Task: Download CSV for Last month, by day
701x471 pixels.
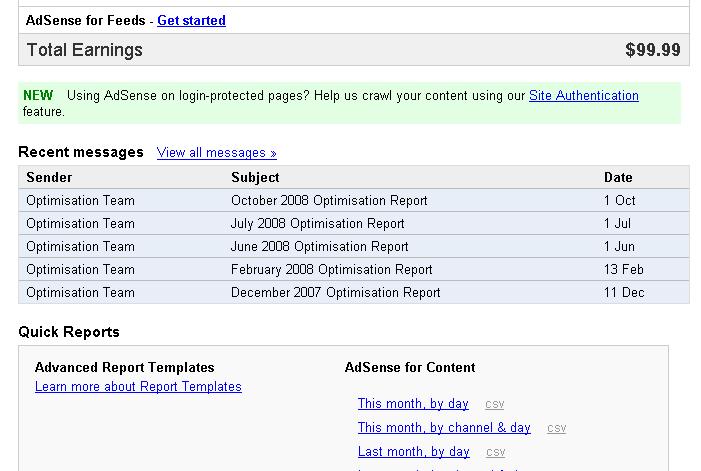Action: (494, 453)
